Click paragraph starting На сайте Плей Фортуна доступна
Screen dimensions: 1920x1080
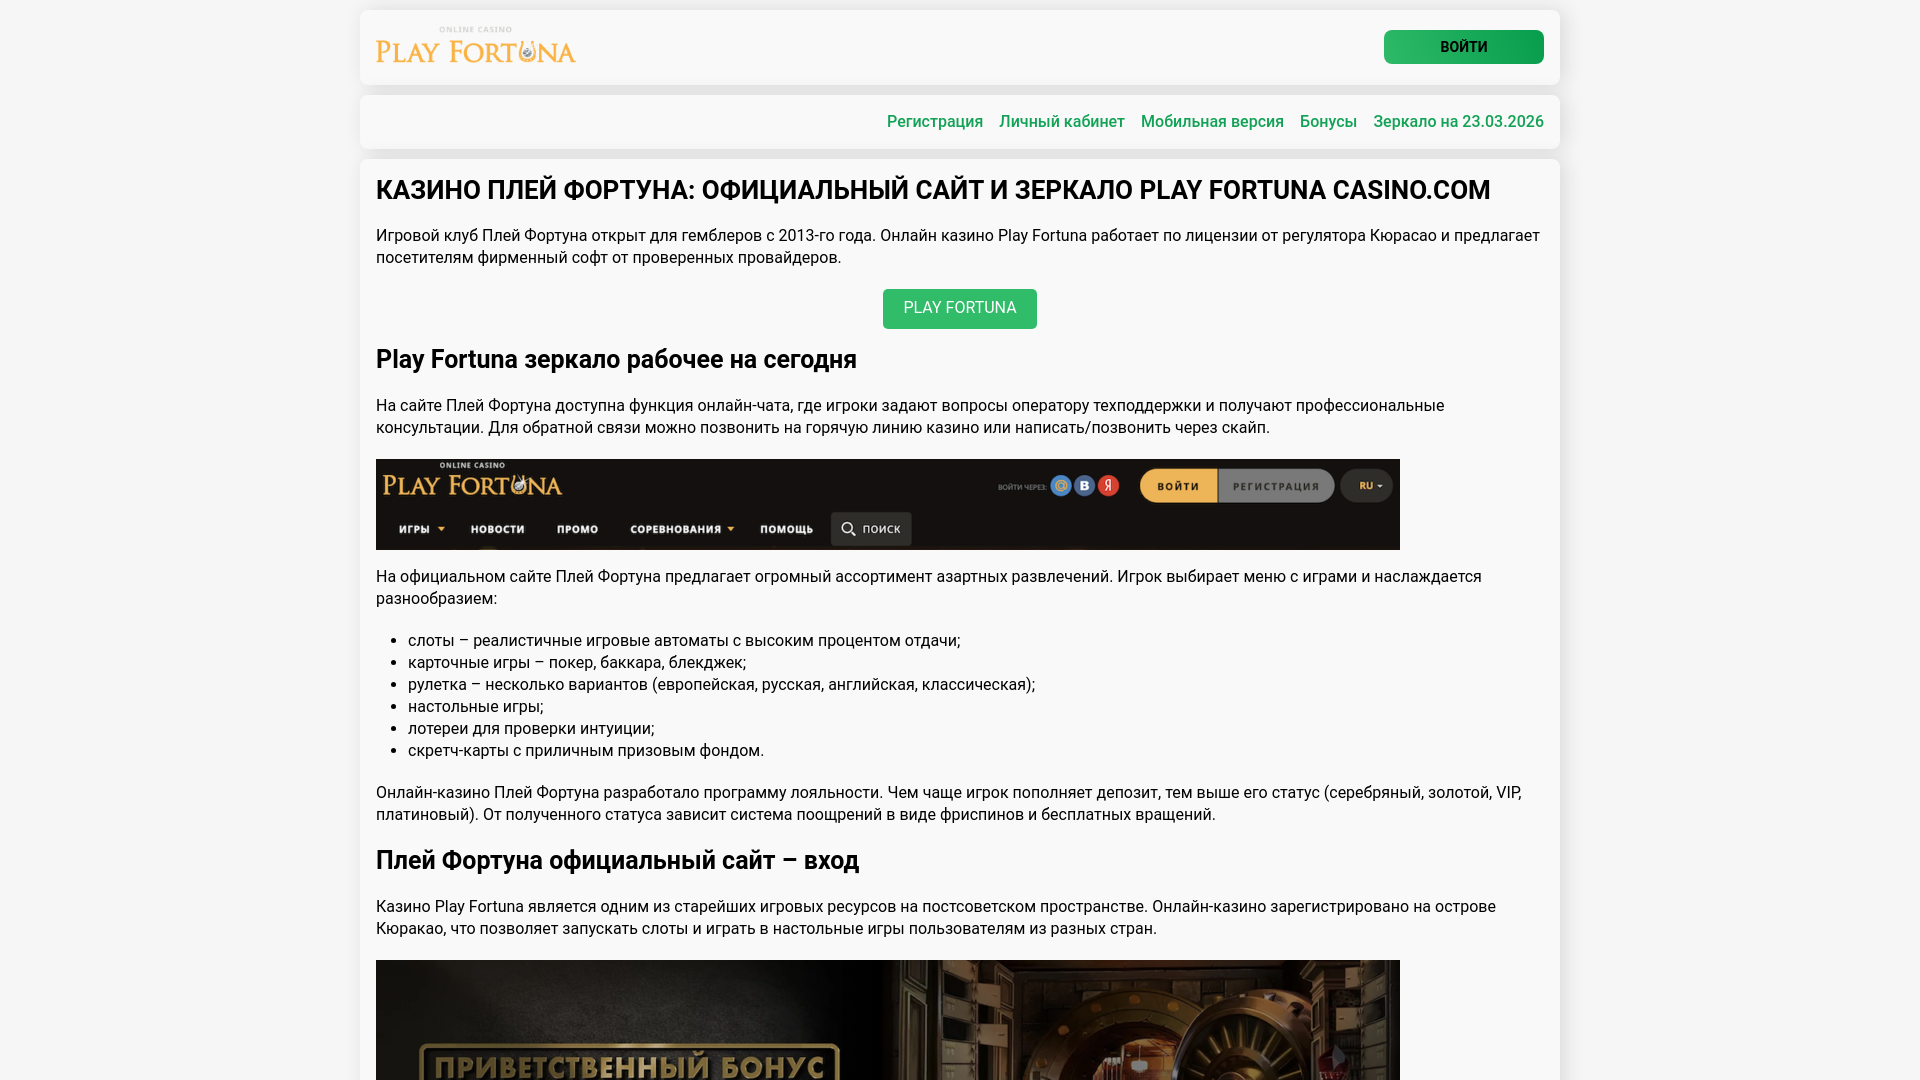point(910,417)
